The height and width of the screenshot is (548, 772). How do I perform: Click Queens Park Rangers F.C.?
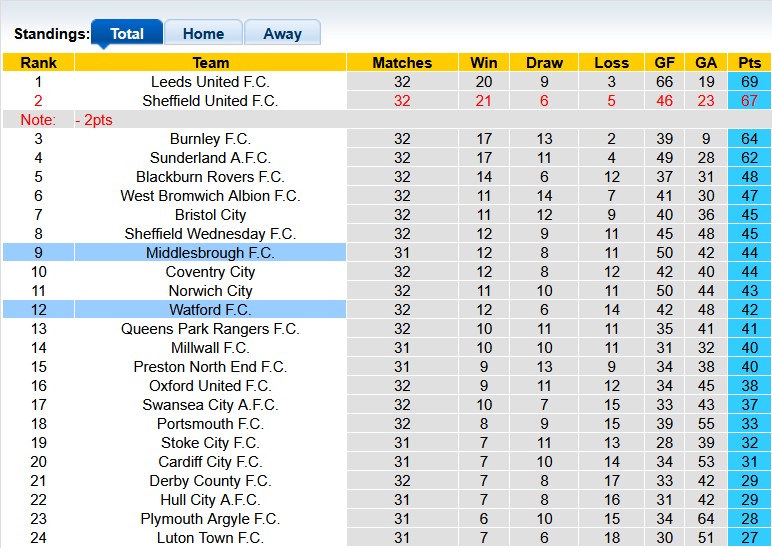[210, 329]
